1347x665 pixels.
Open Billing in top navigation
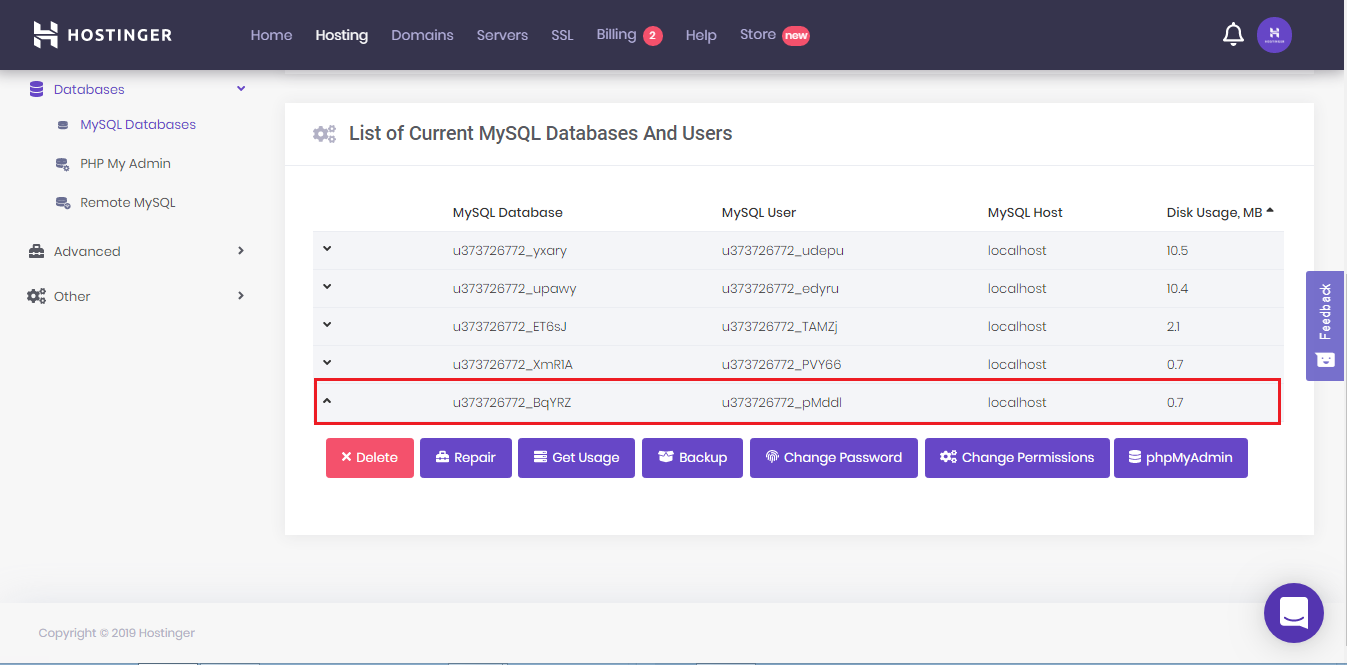tap(616, 35)
